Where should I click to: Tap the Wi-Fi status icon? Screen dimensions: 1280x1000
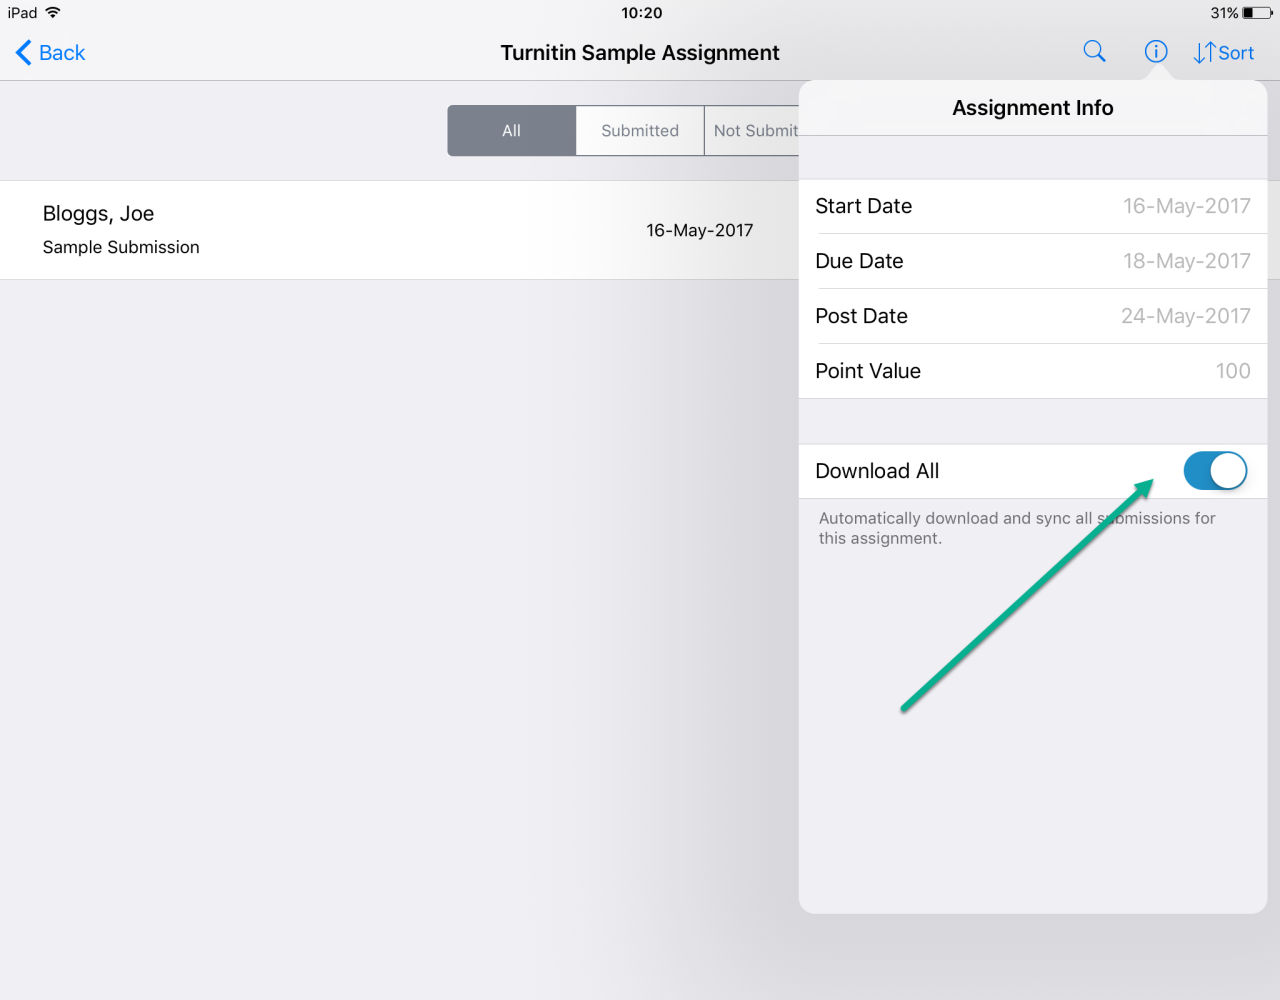tap(53, 13)
